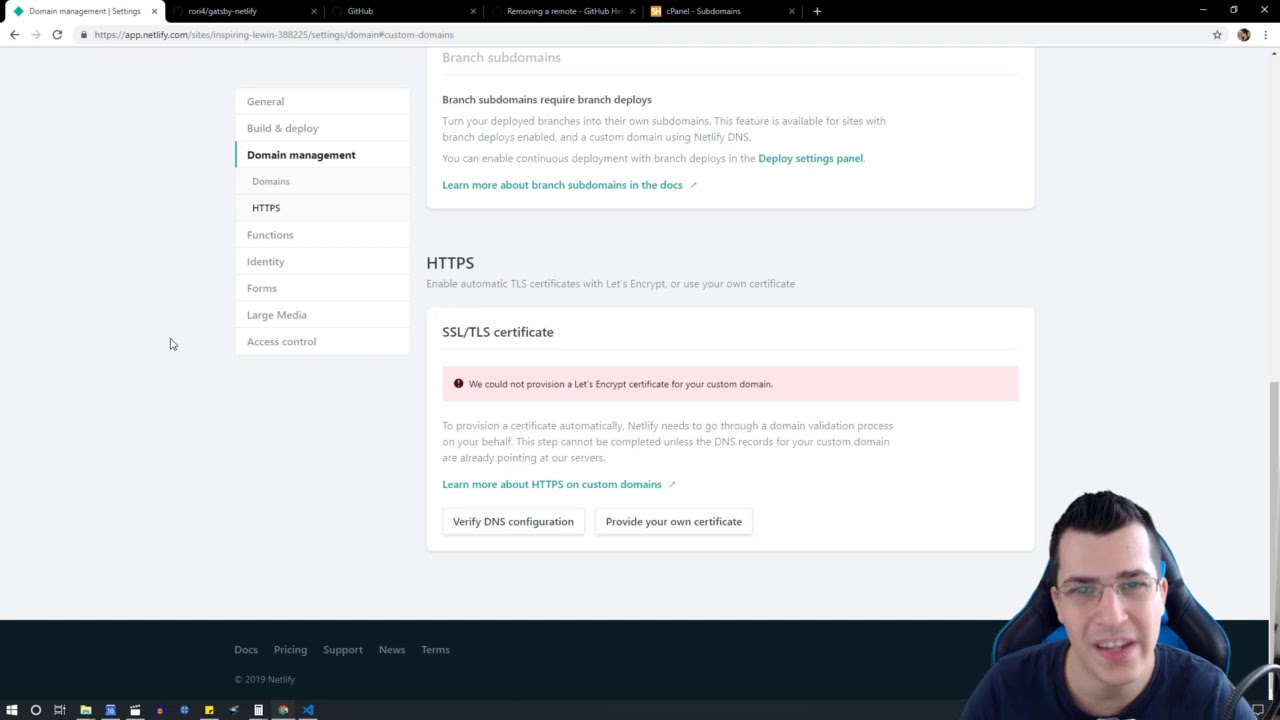1280x720 pixels.
Task: Click Provide your own certificate button
Action: [674, 521]
